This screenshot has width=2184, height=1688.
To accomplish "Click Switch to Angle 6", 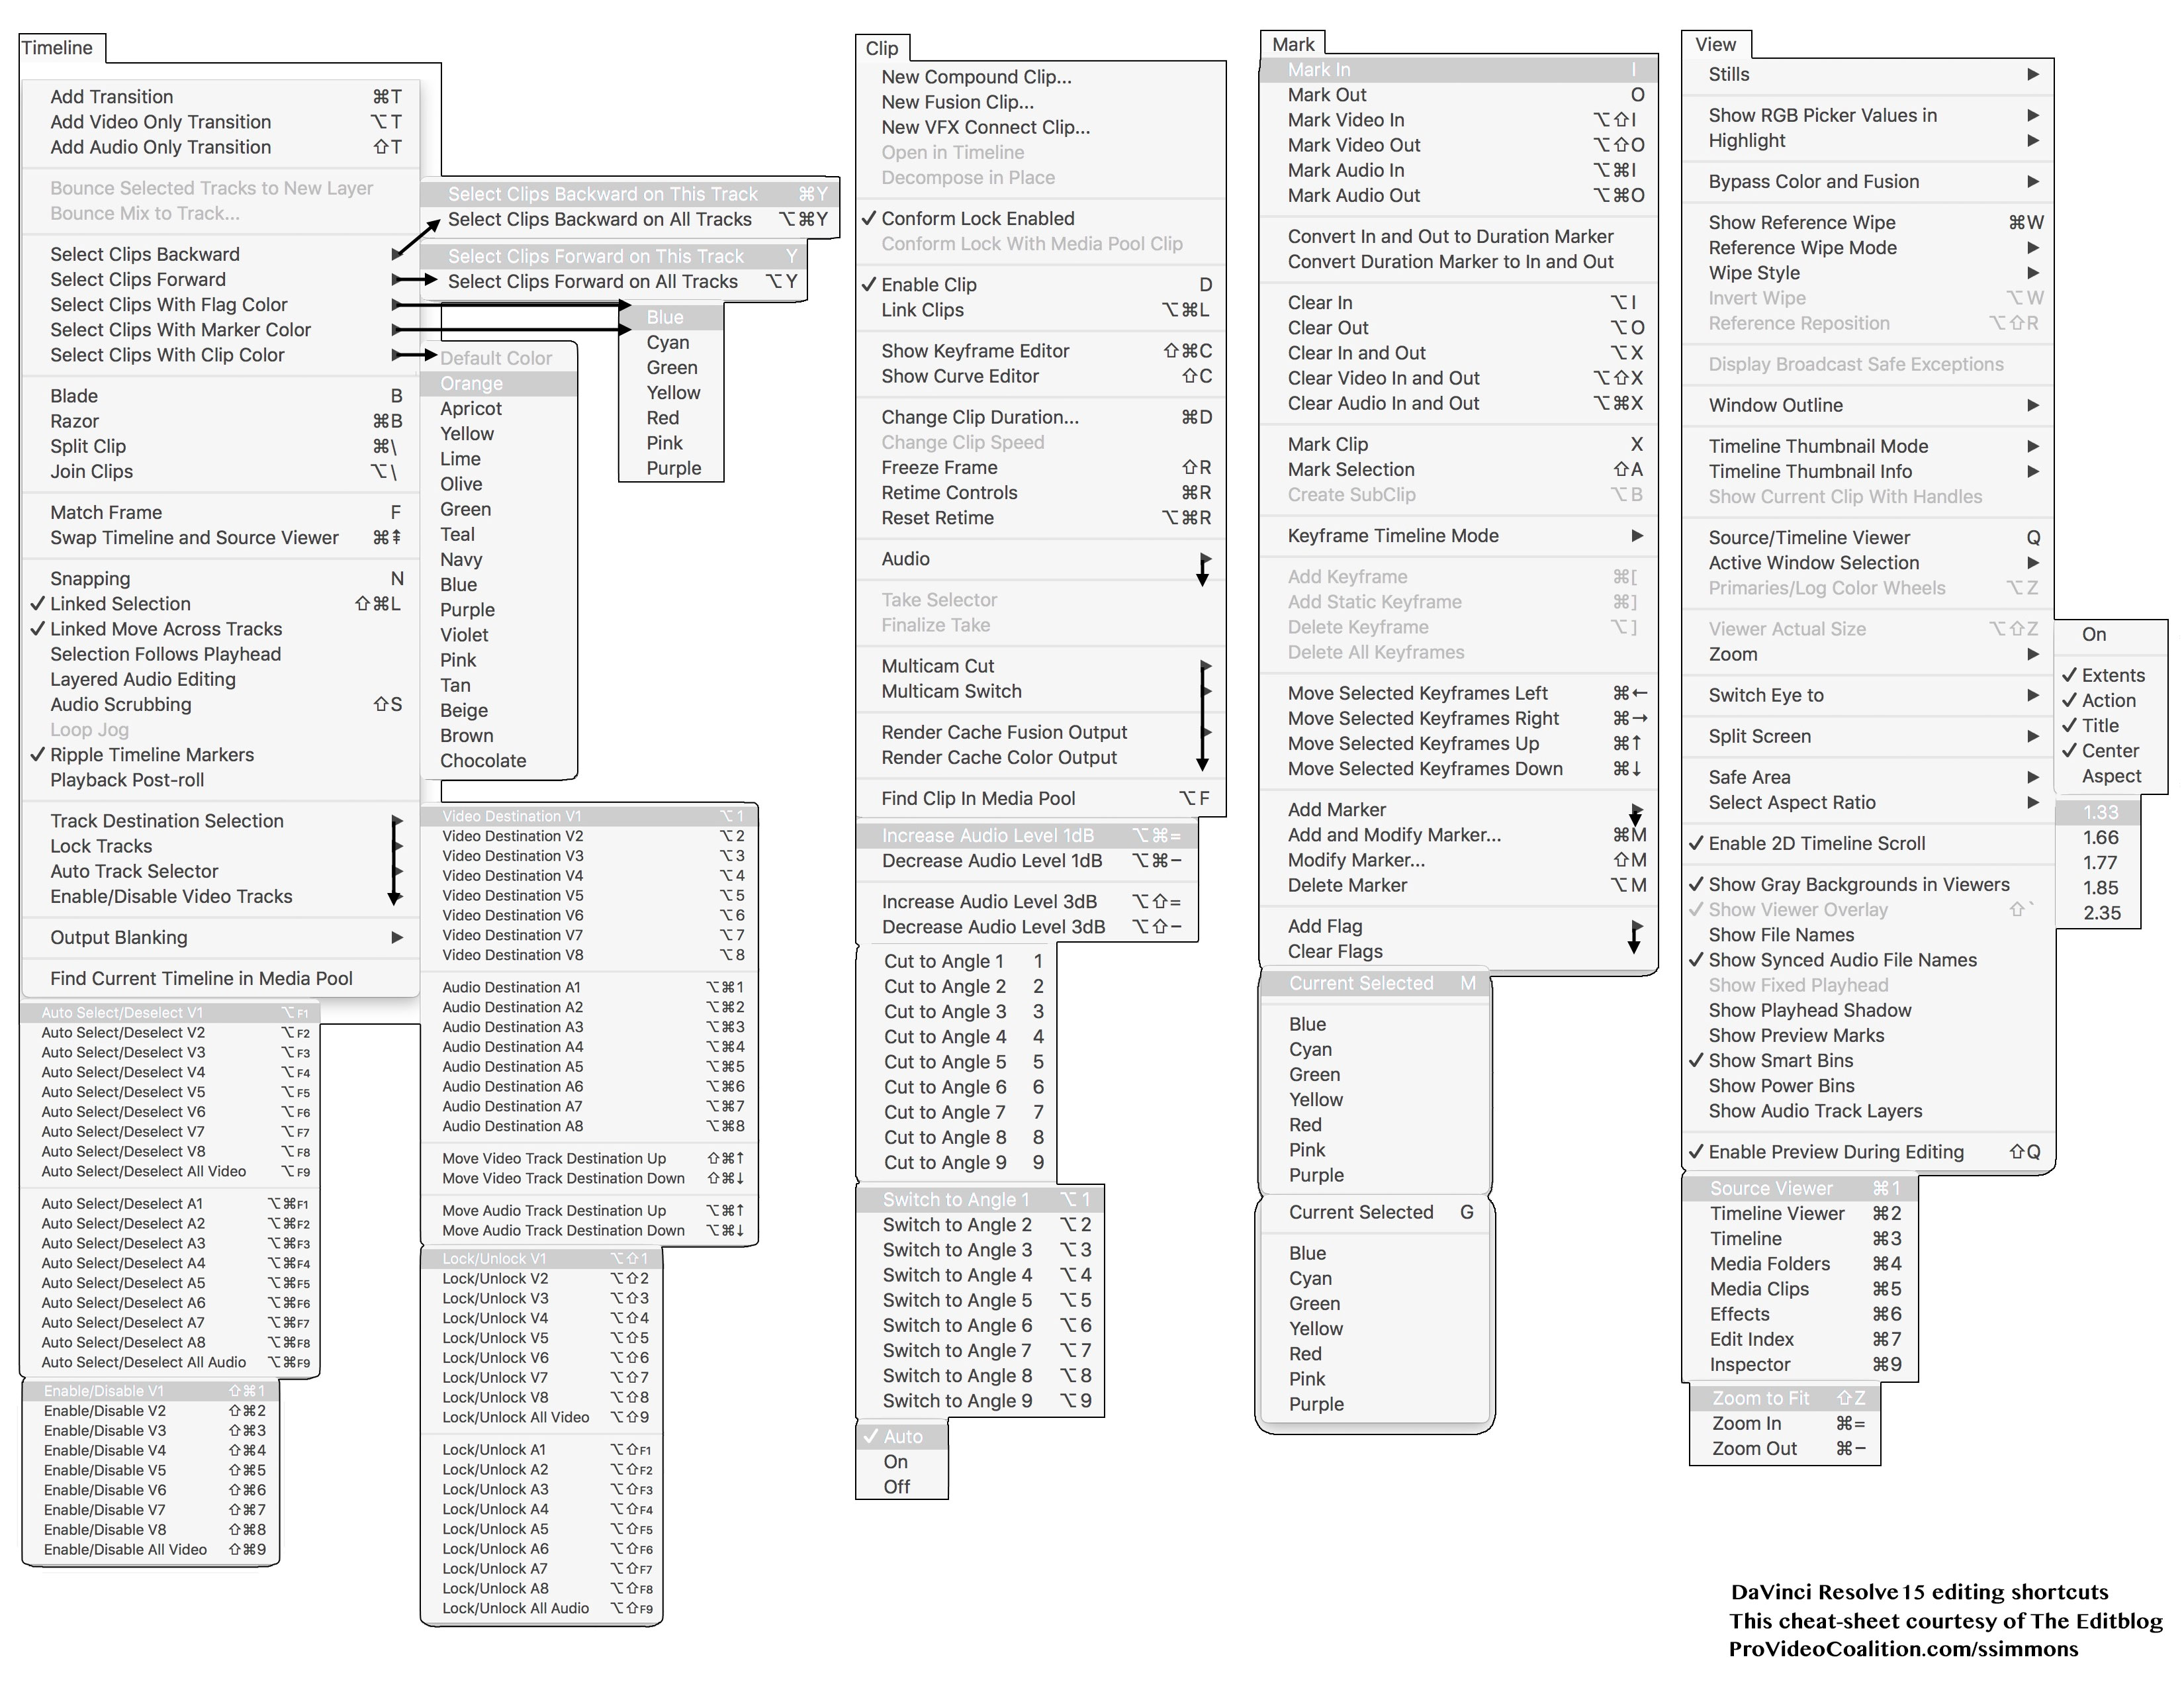I will pyautogui.click(x=980, y=1325).
